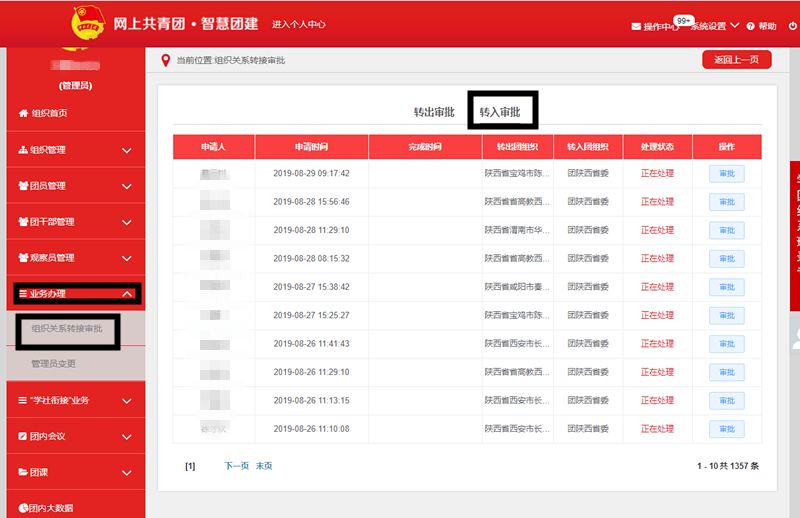The image size is (800, 518).
Task: Switch to the 转入审批 tab
Action: tap(500, 112)
